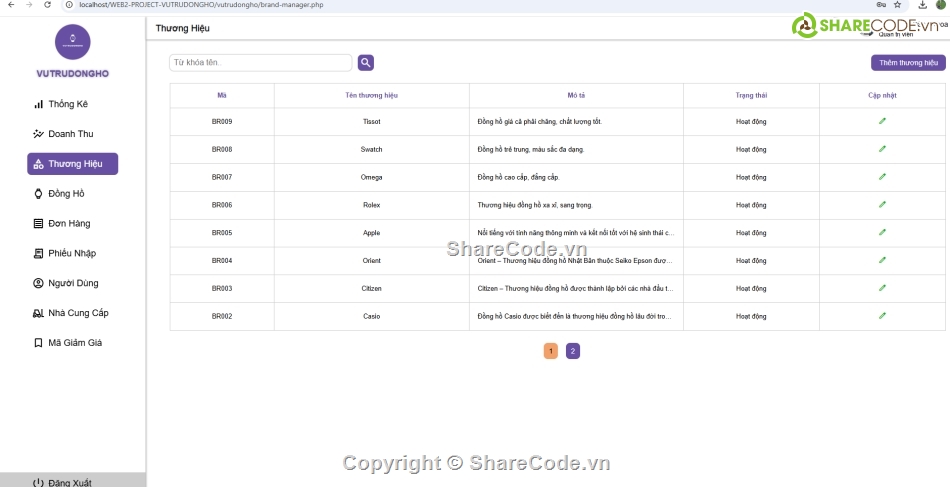Screen dimensions: 950x487
Task: Click edit pencil in Apple row
Action: [x=882, y=233]
